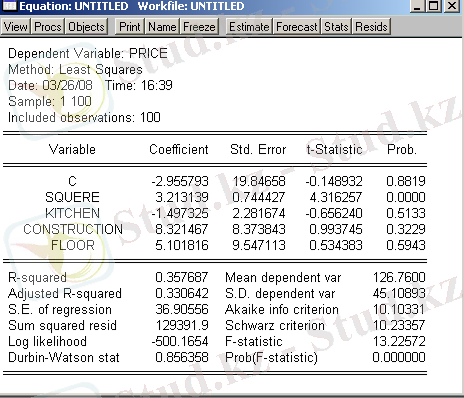Click the Method: Least Squares line
Image resolution: width=464 pixels, height=398 pixels.
tap(75, 69)
